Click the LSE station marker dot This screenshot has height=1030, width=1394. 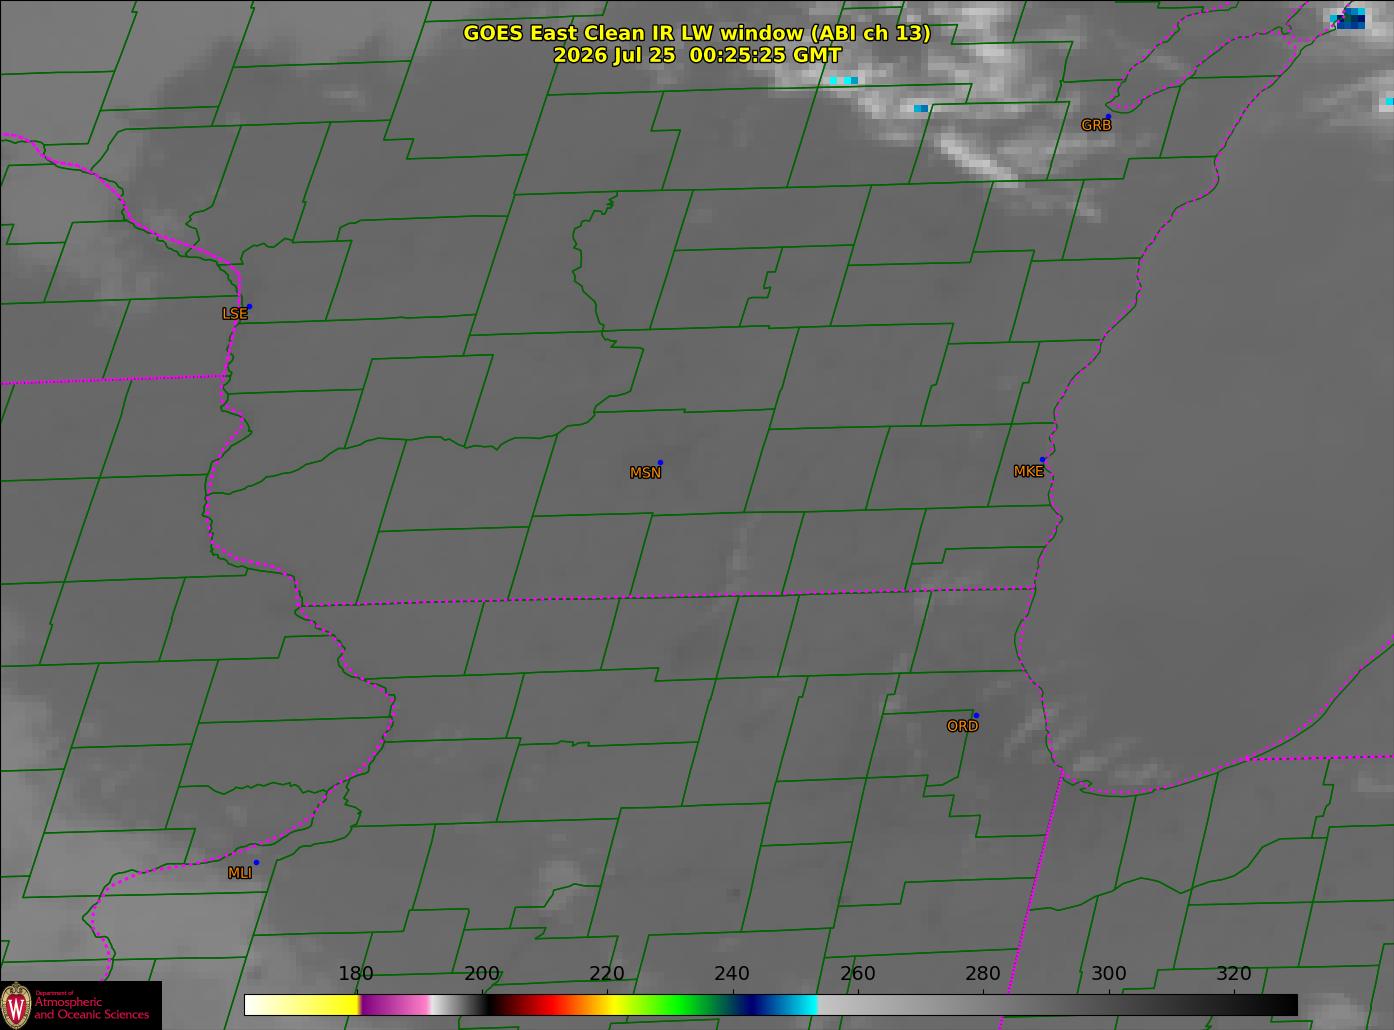point(249,307)
